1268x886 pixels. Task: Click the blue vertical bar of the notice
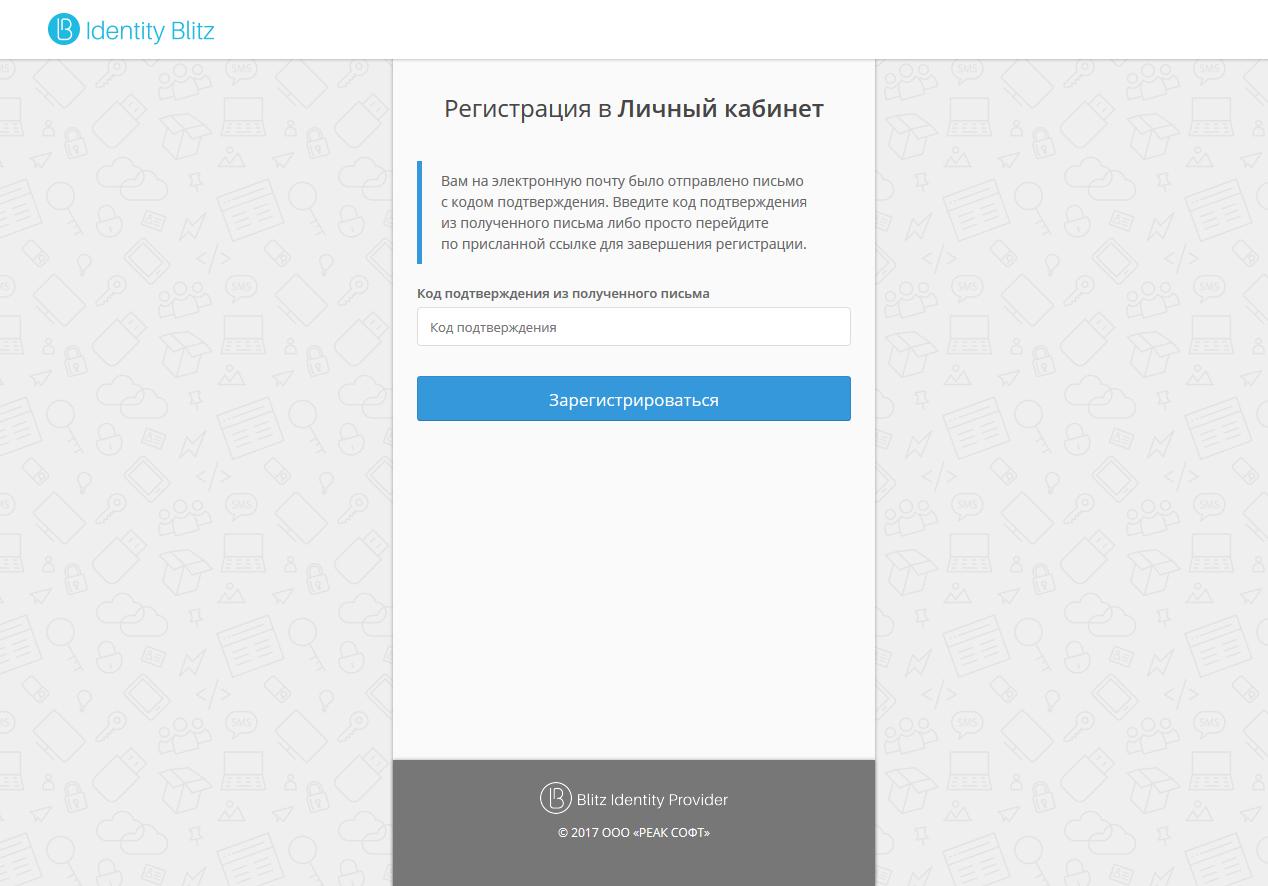419,212
